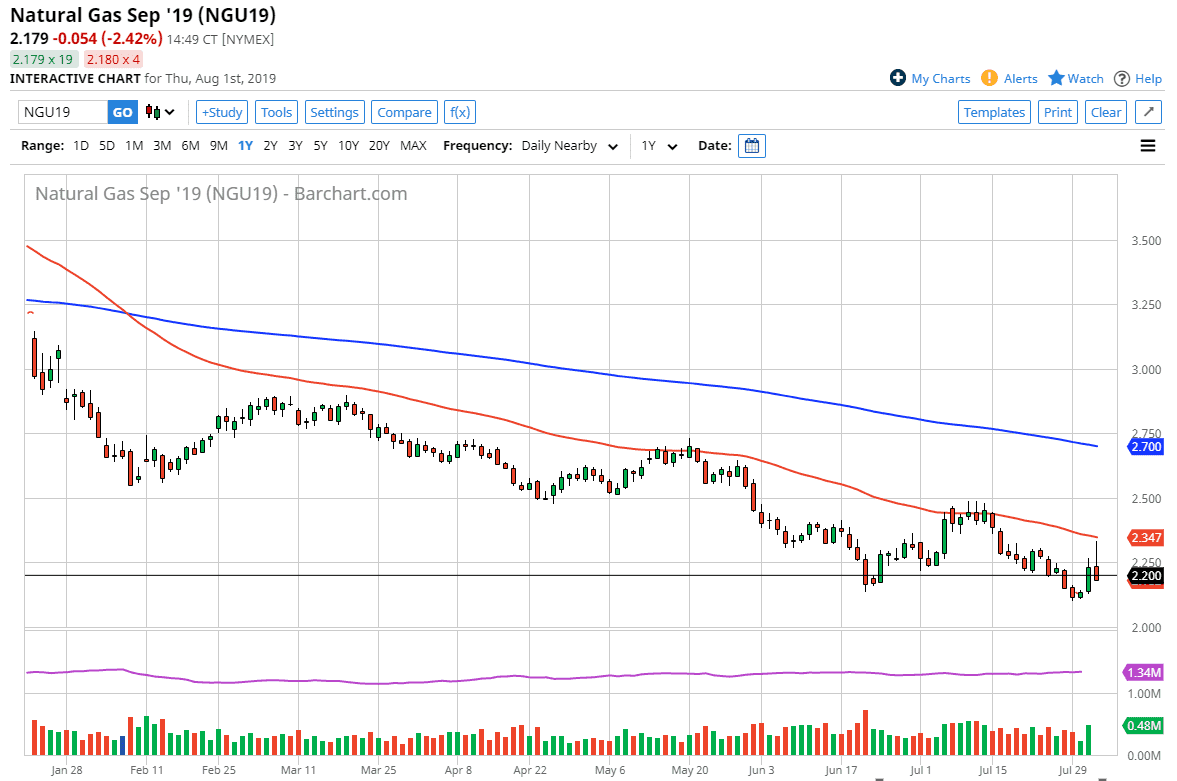Click the 2.700 blue moving average label

click(1145, 447)
